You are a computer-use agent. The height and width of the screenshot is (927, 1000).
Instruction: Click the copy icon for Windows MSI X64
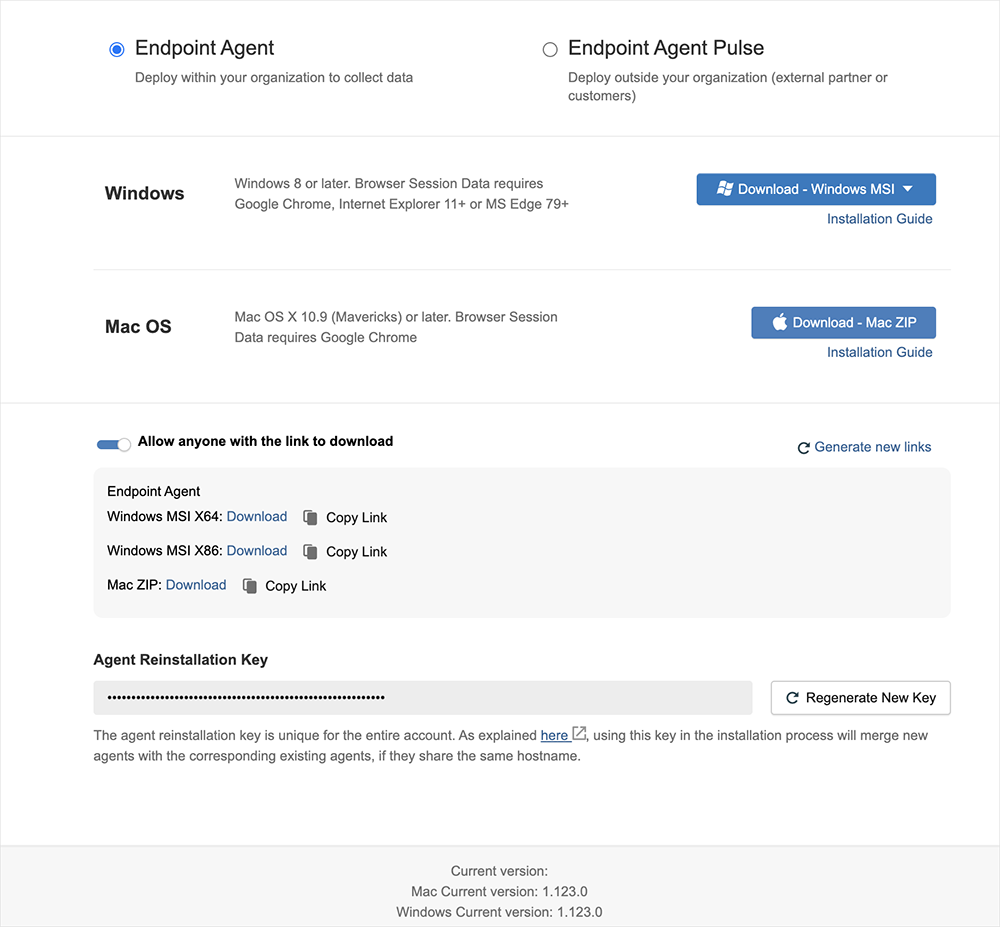pyautogui.click(x=310, y=518)
